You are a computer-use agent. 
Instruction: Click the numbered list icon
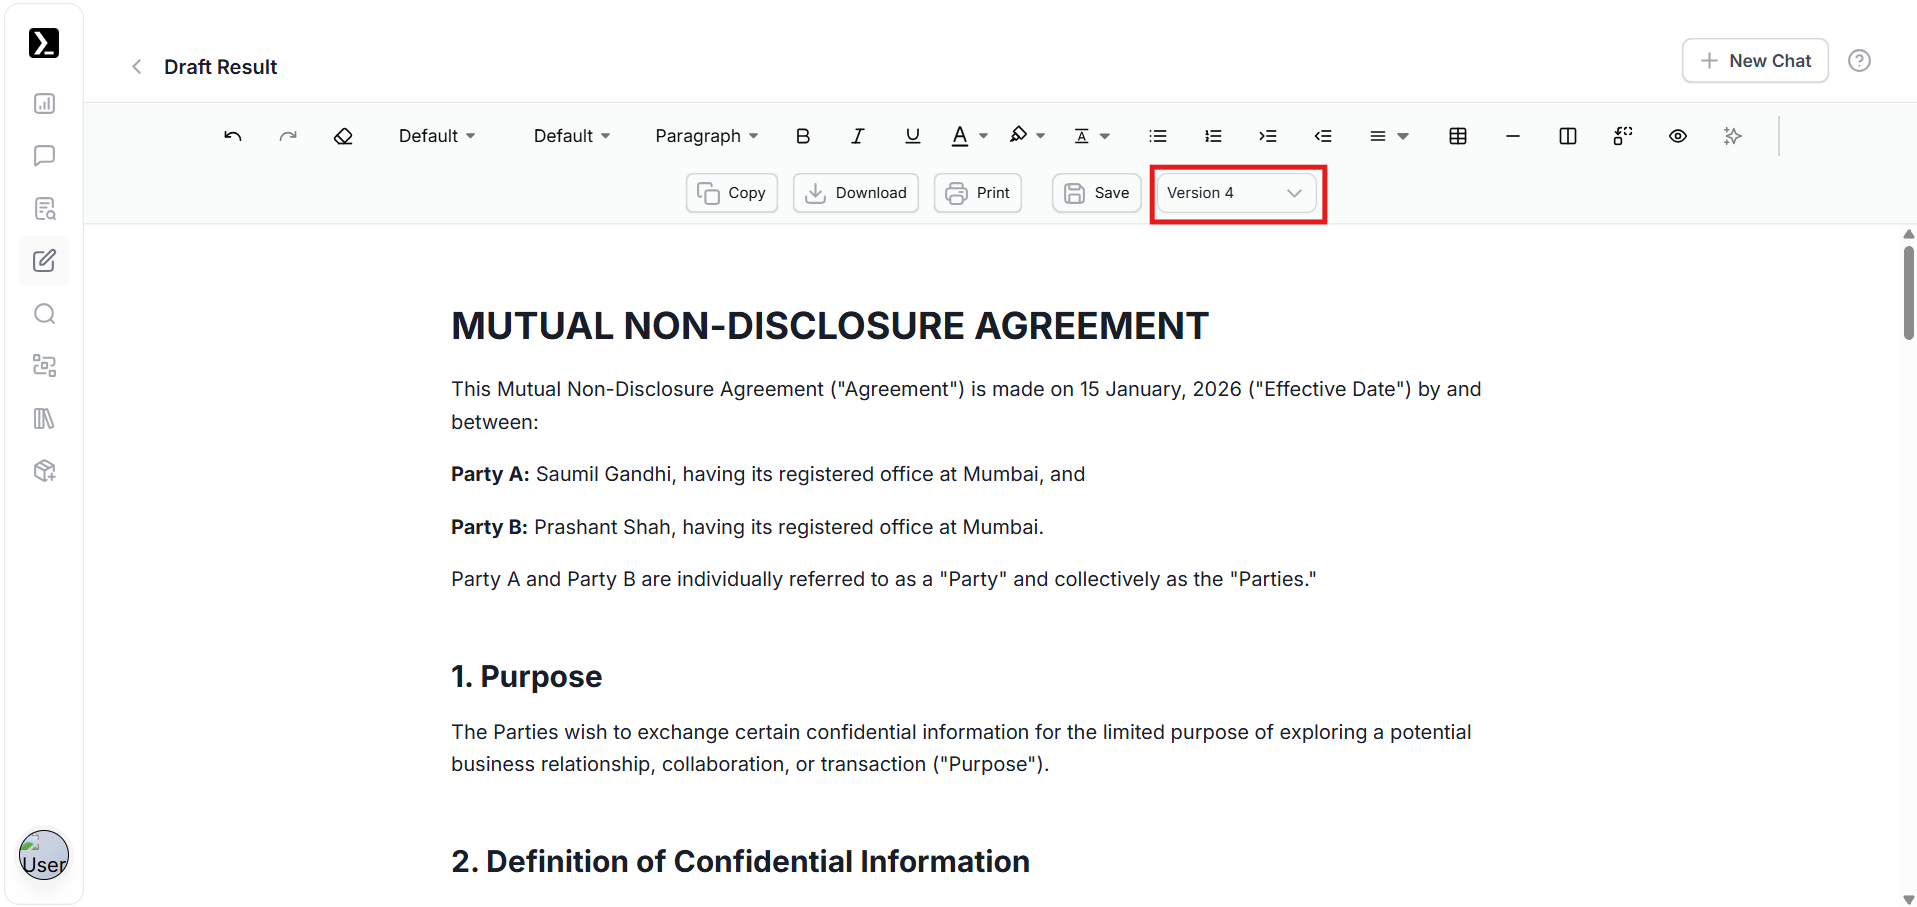click(1213, 136)
